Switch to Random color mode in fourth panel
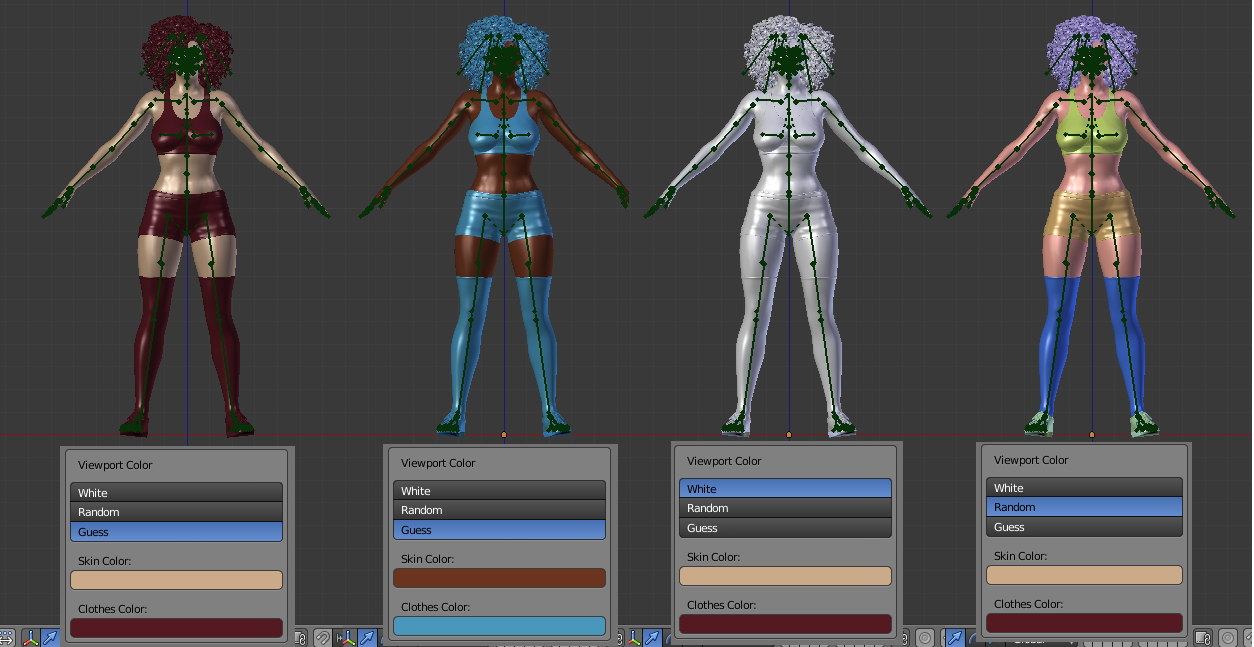Screen dimensions: 1254x647 tap(1084, 507)
